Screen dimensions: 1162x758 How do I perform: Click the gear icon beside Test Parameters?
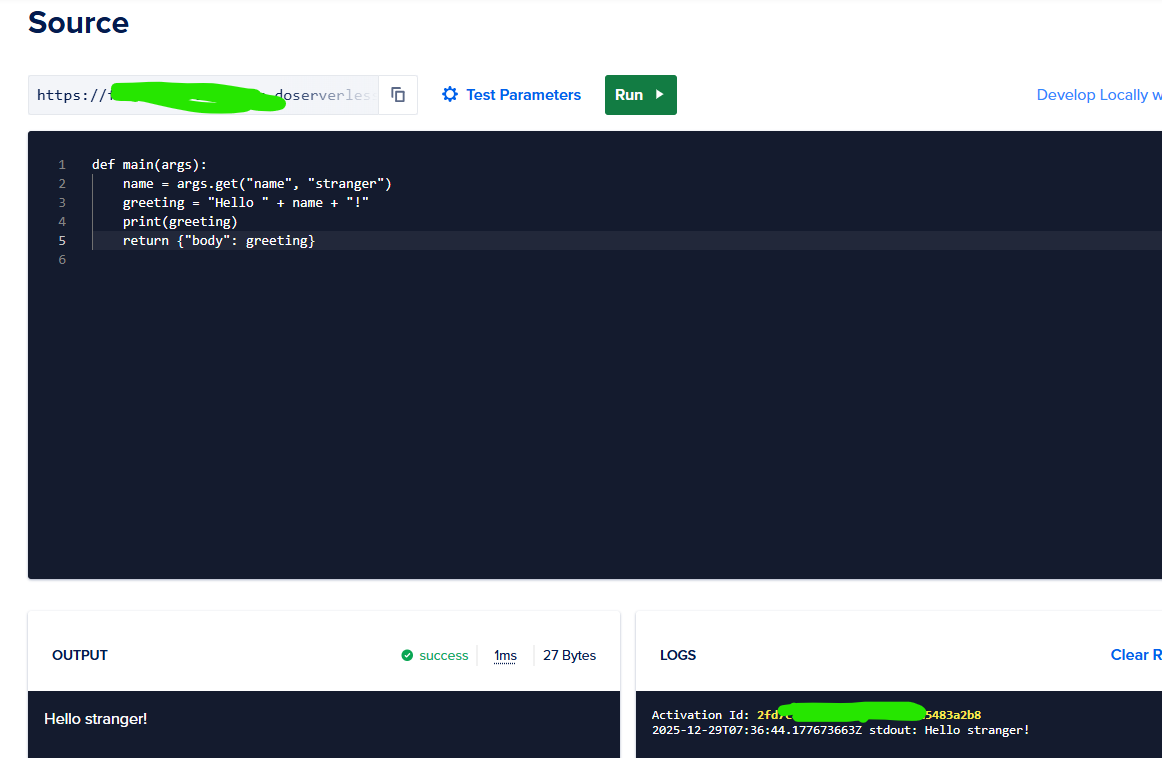coord(450,95)
